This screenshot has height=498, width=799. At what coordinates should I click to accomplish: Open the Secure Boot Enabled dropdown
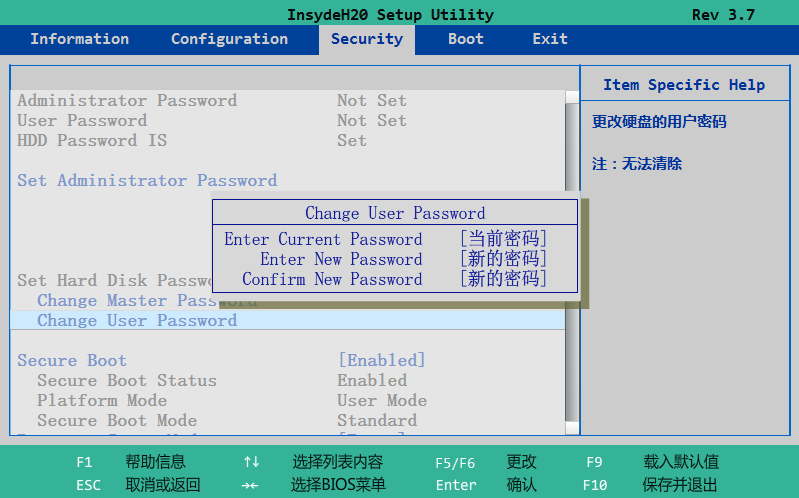click(x=381, y=361)
